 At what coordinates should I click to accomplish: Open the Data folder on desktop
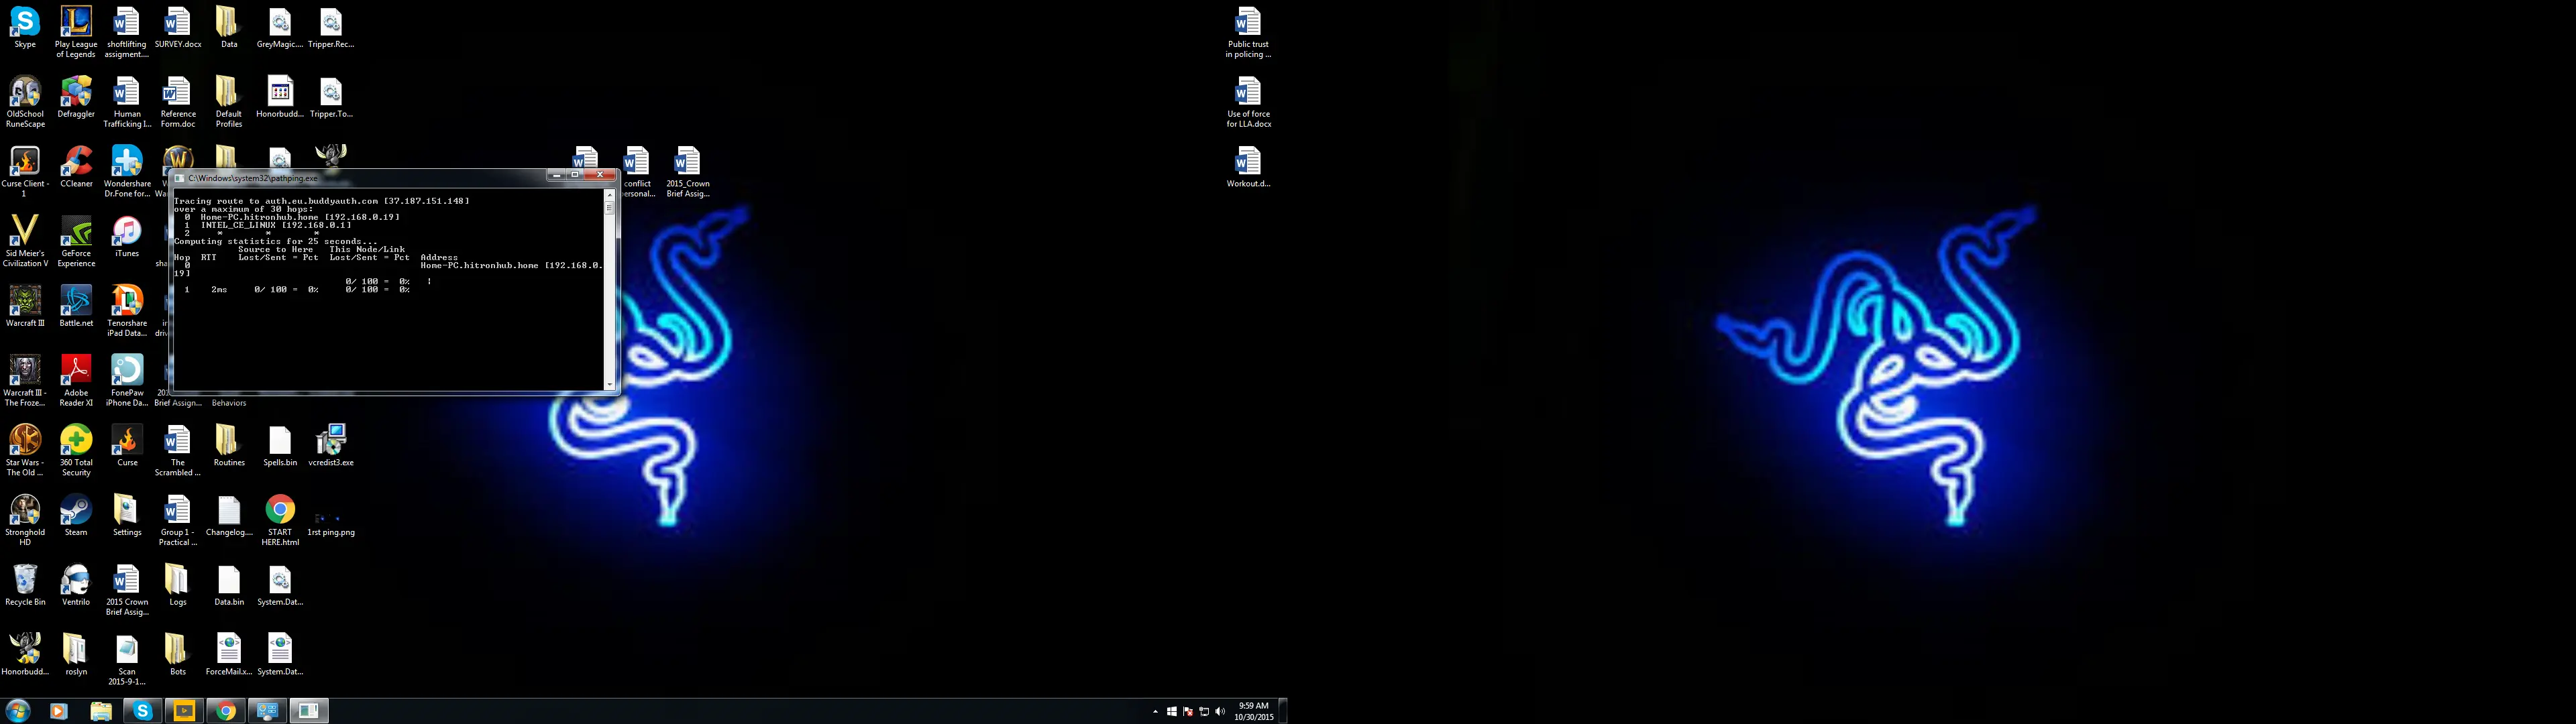pos(229,28)
